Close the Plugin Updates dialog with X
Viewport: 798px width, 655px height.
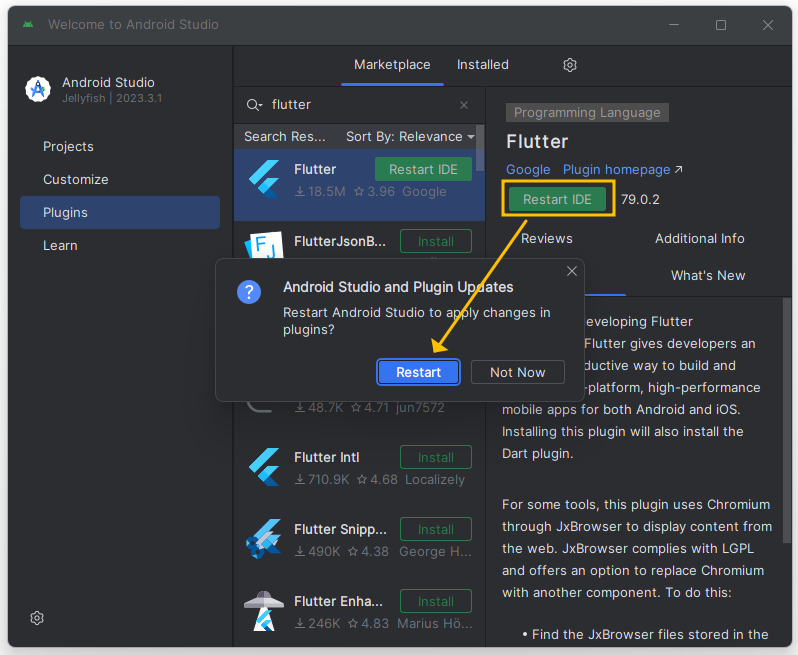click(x=572, y=271)
